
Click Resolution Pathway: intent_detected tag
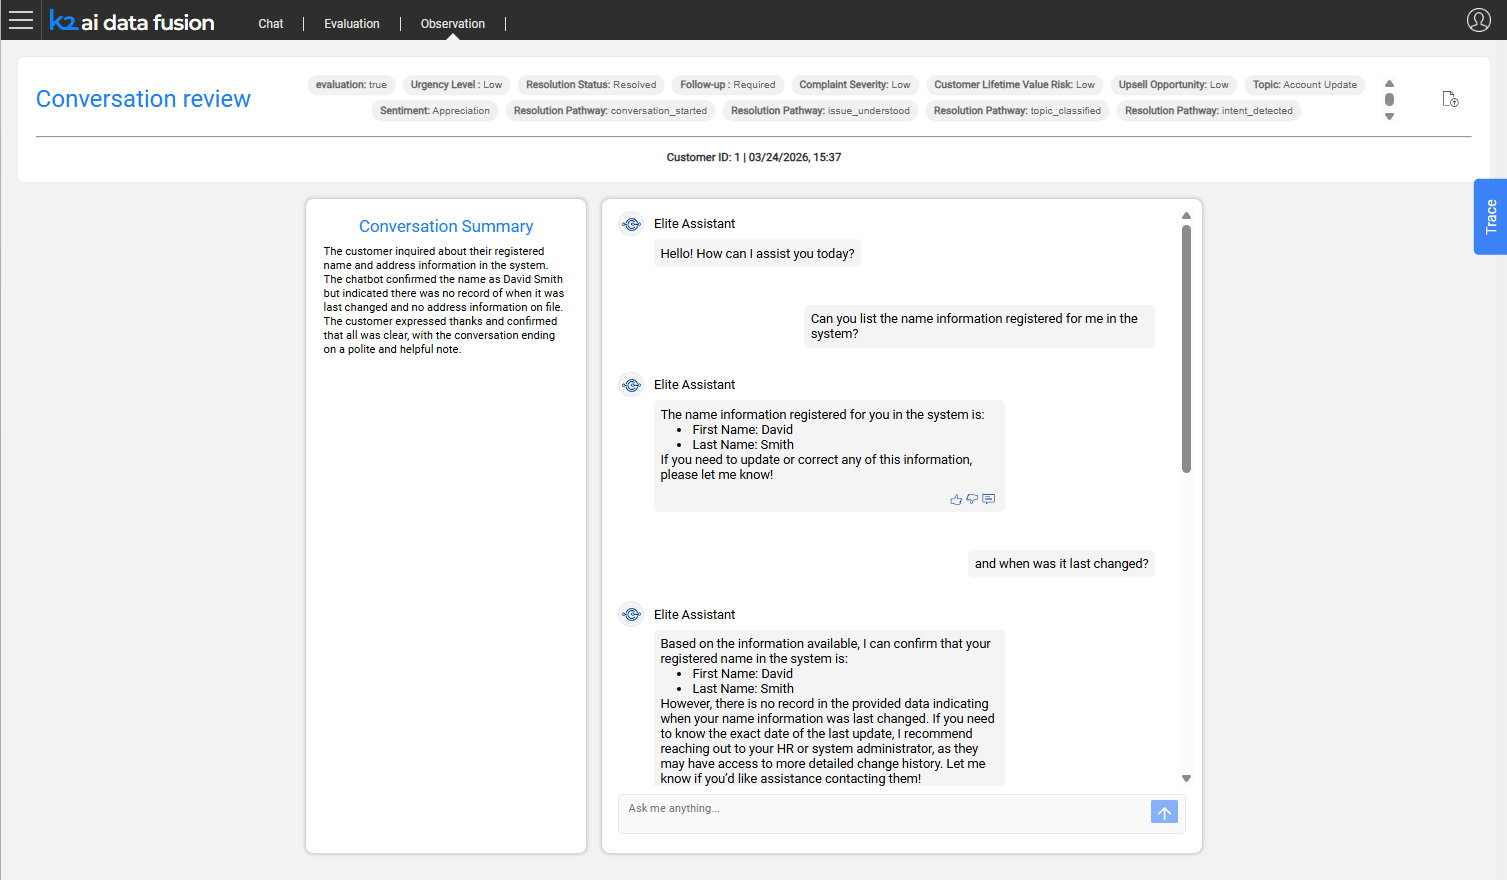point(1209,111)
